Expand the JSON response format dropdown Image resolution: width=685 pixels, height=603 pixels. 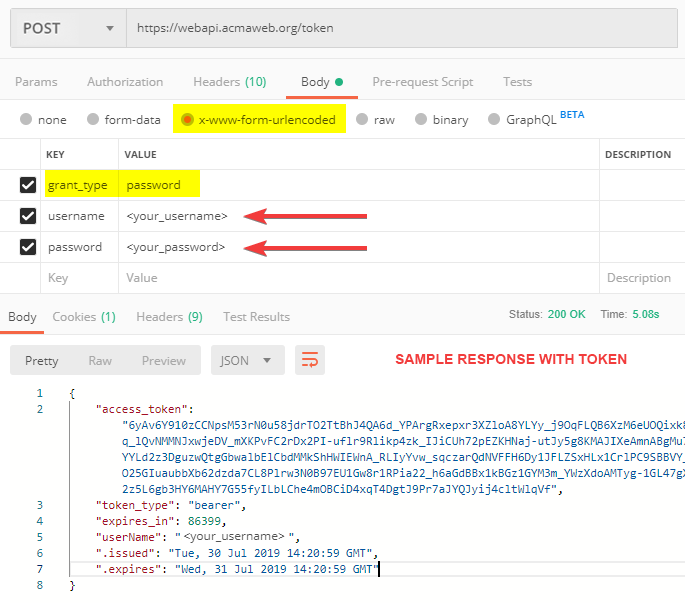(x=247, y=360)
